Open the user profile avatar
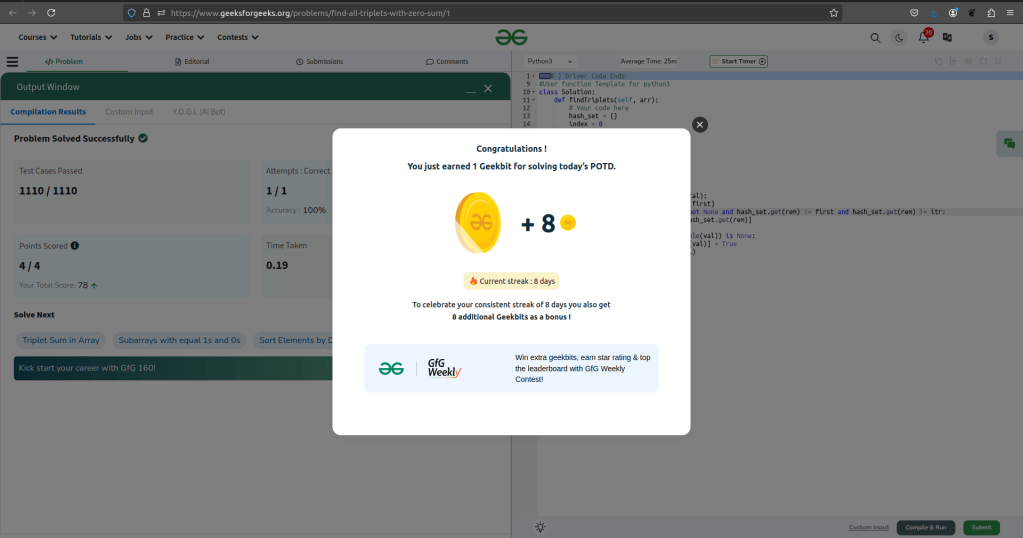The width and height of the screenshot is (1023, 538). [x=990, y=38]
